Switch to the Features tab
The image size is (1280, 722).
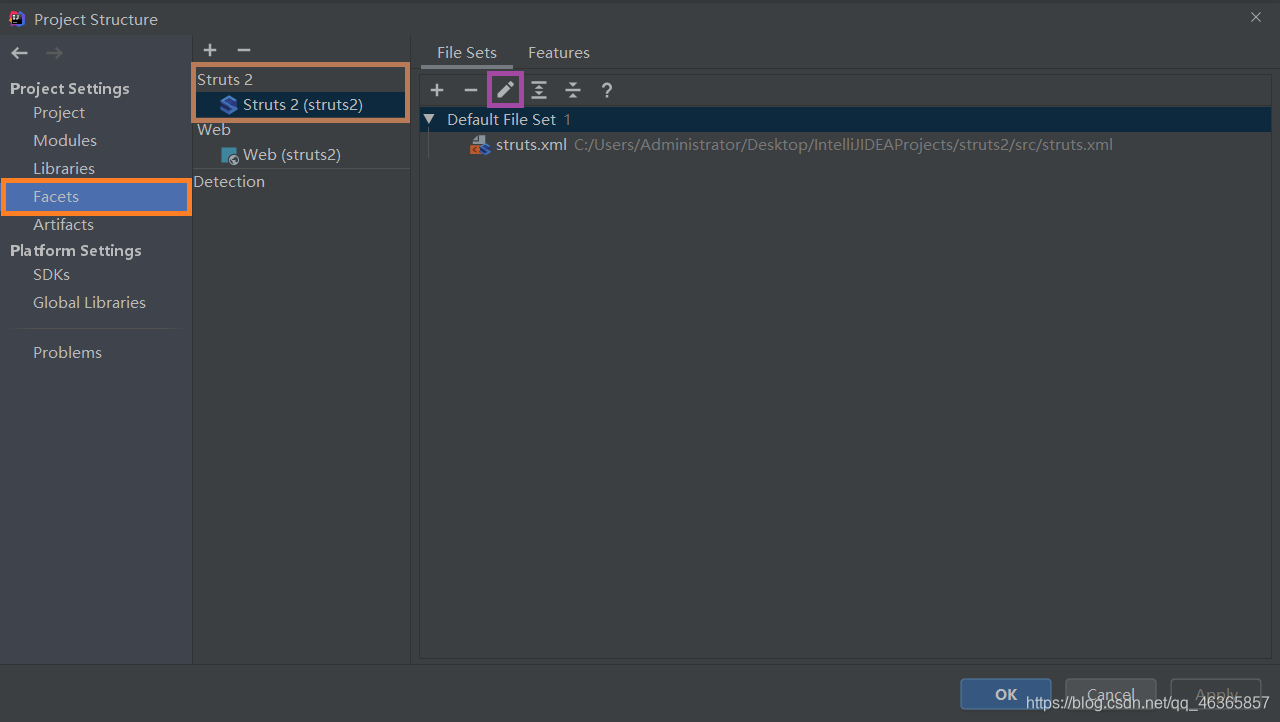[x=559, y=52]
